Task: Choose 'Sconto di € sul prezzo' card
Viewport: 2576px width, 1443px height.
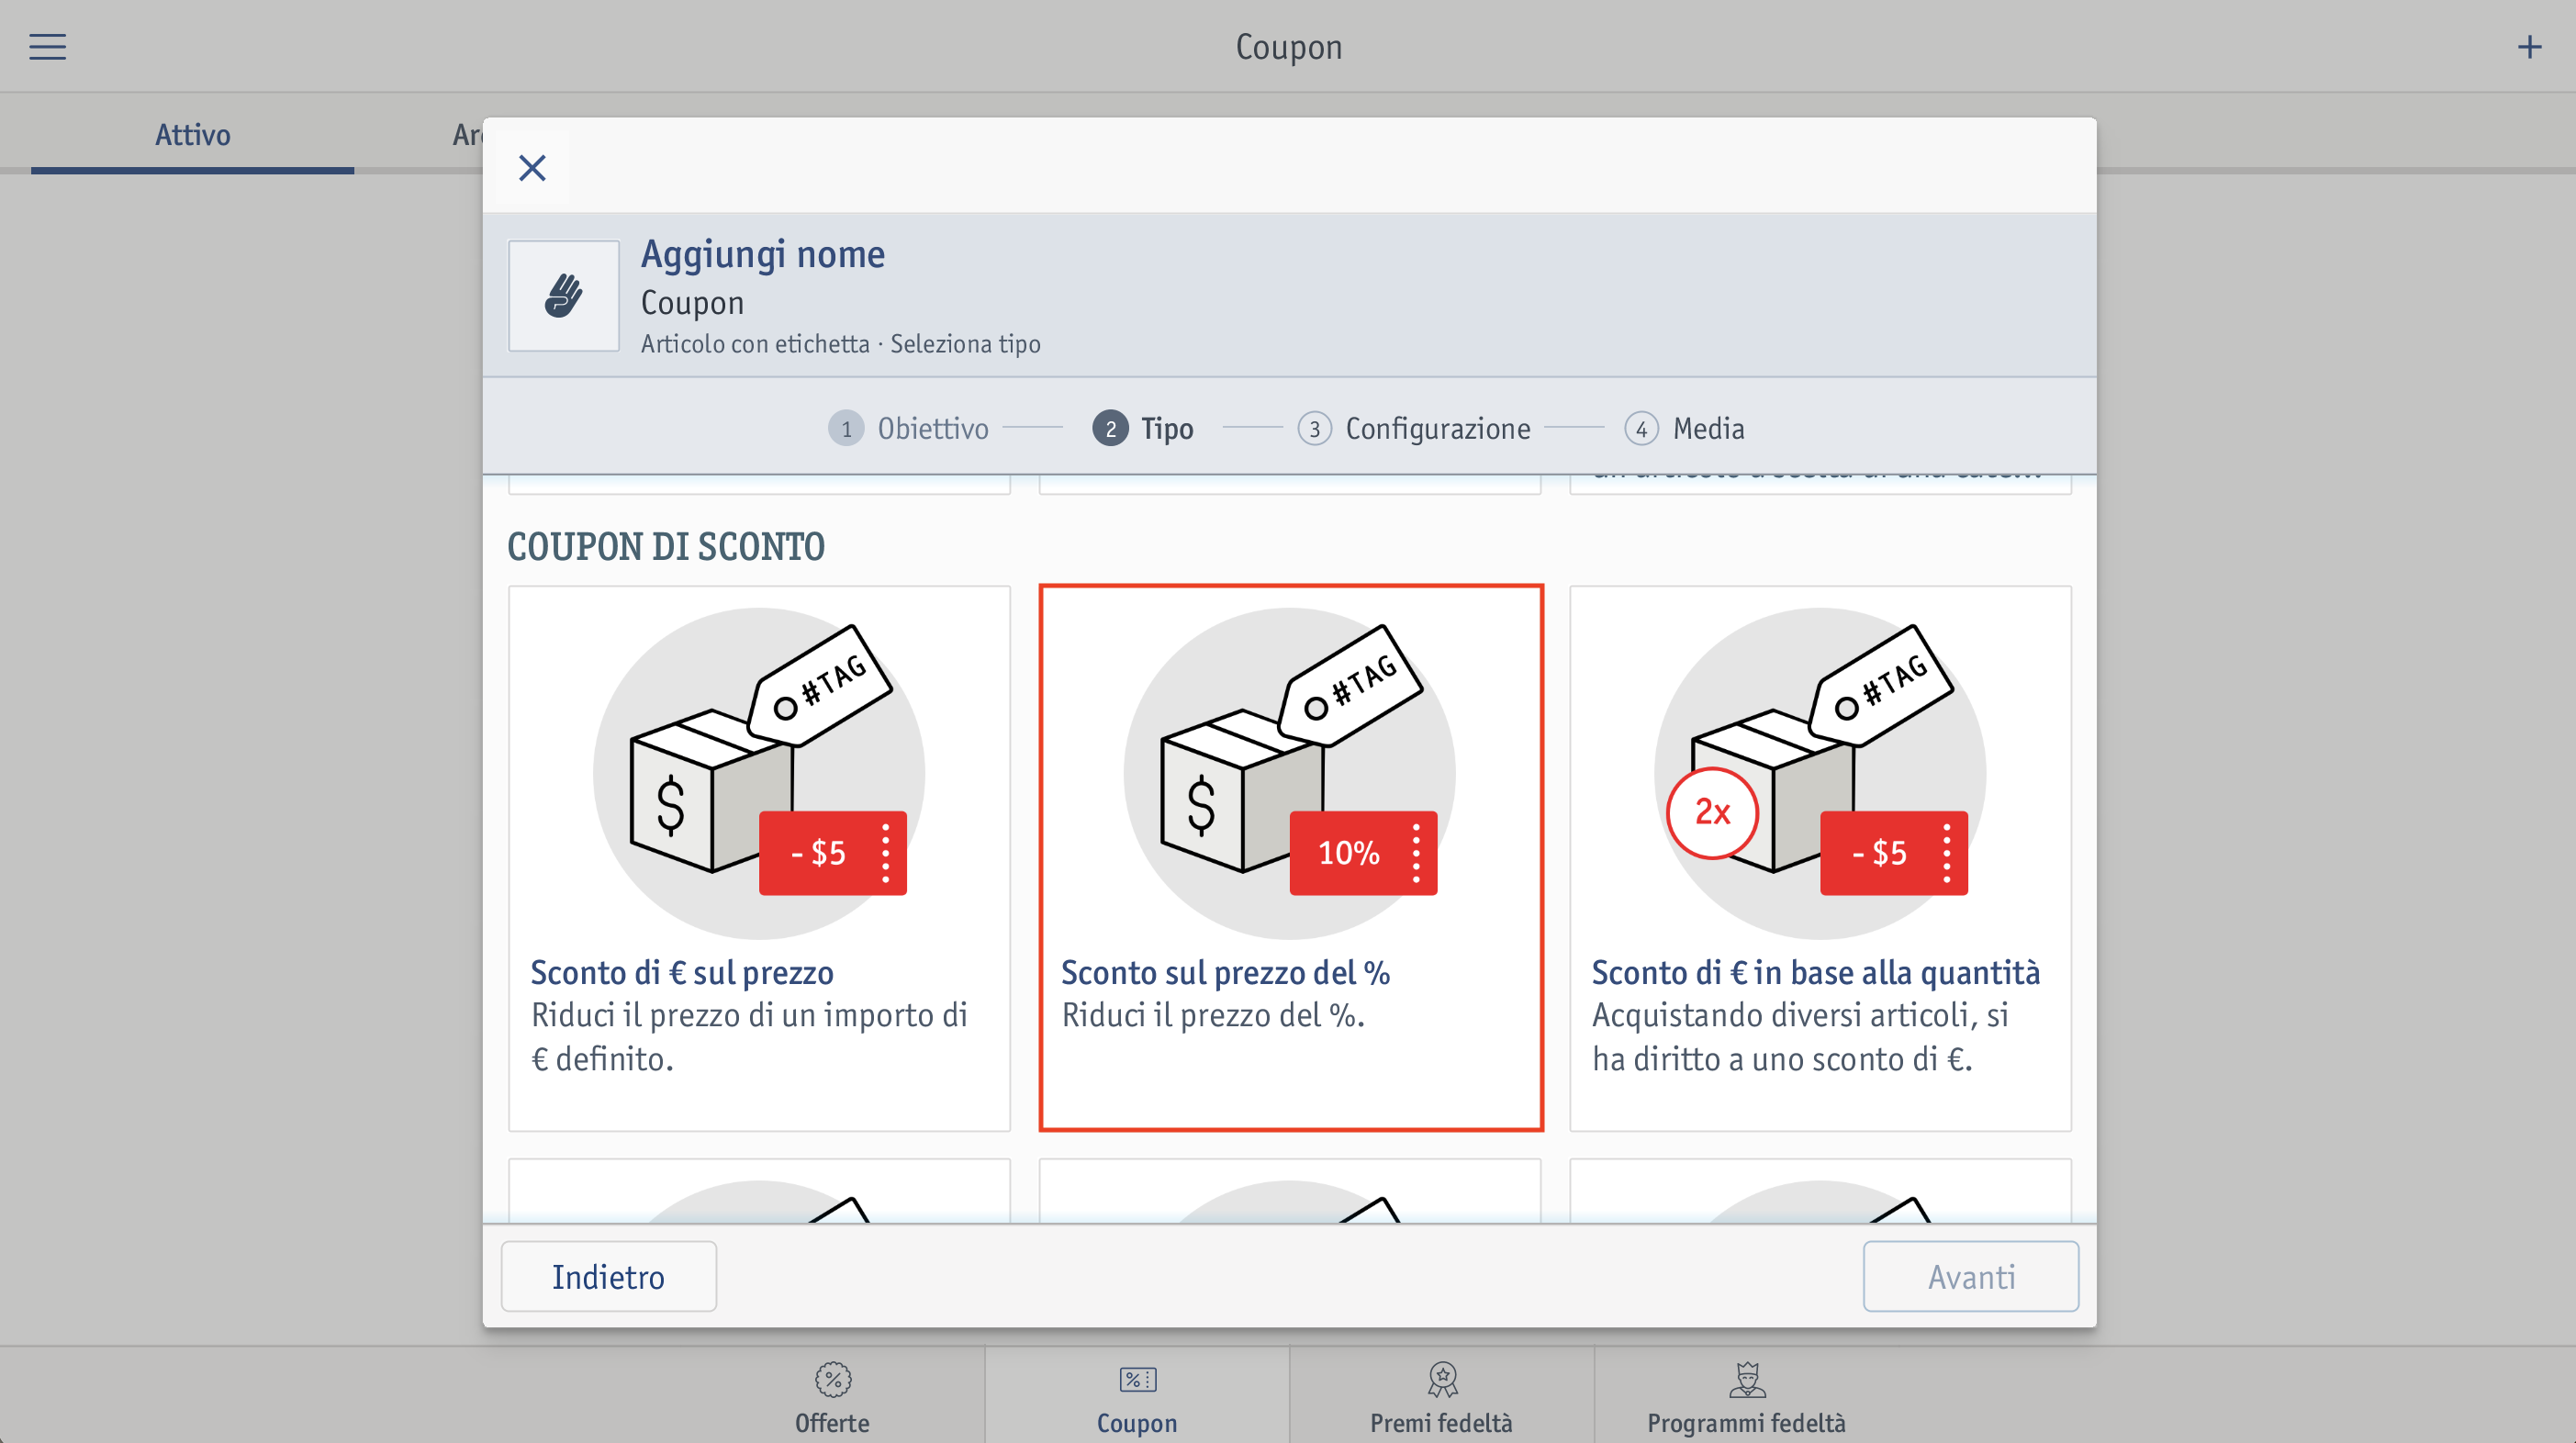Action: point(759,858)
